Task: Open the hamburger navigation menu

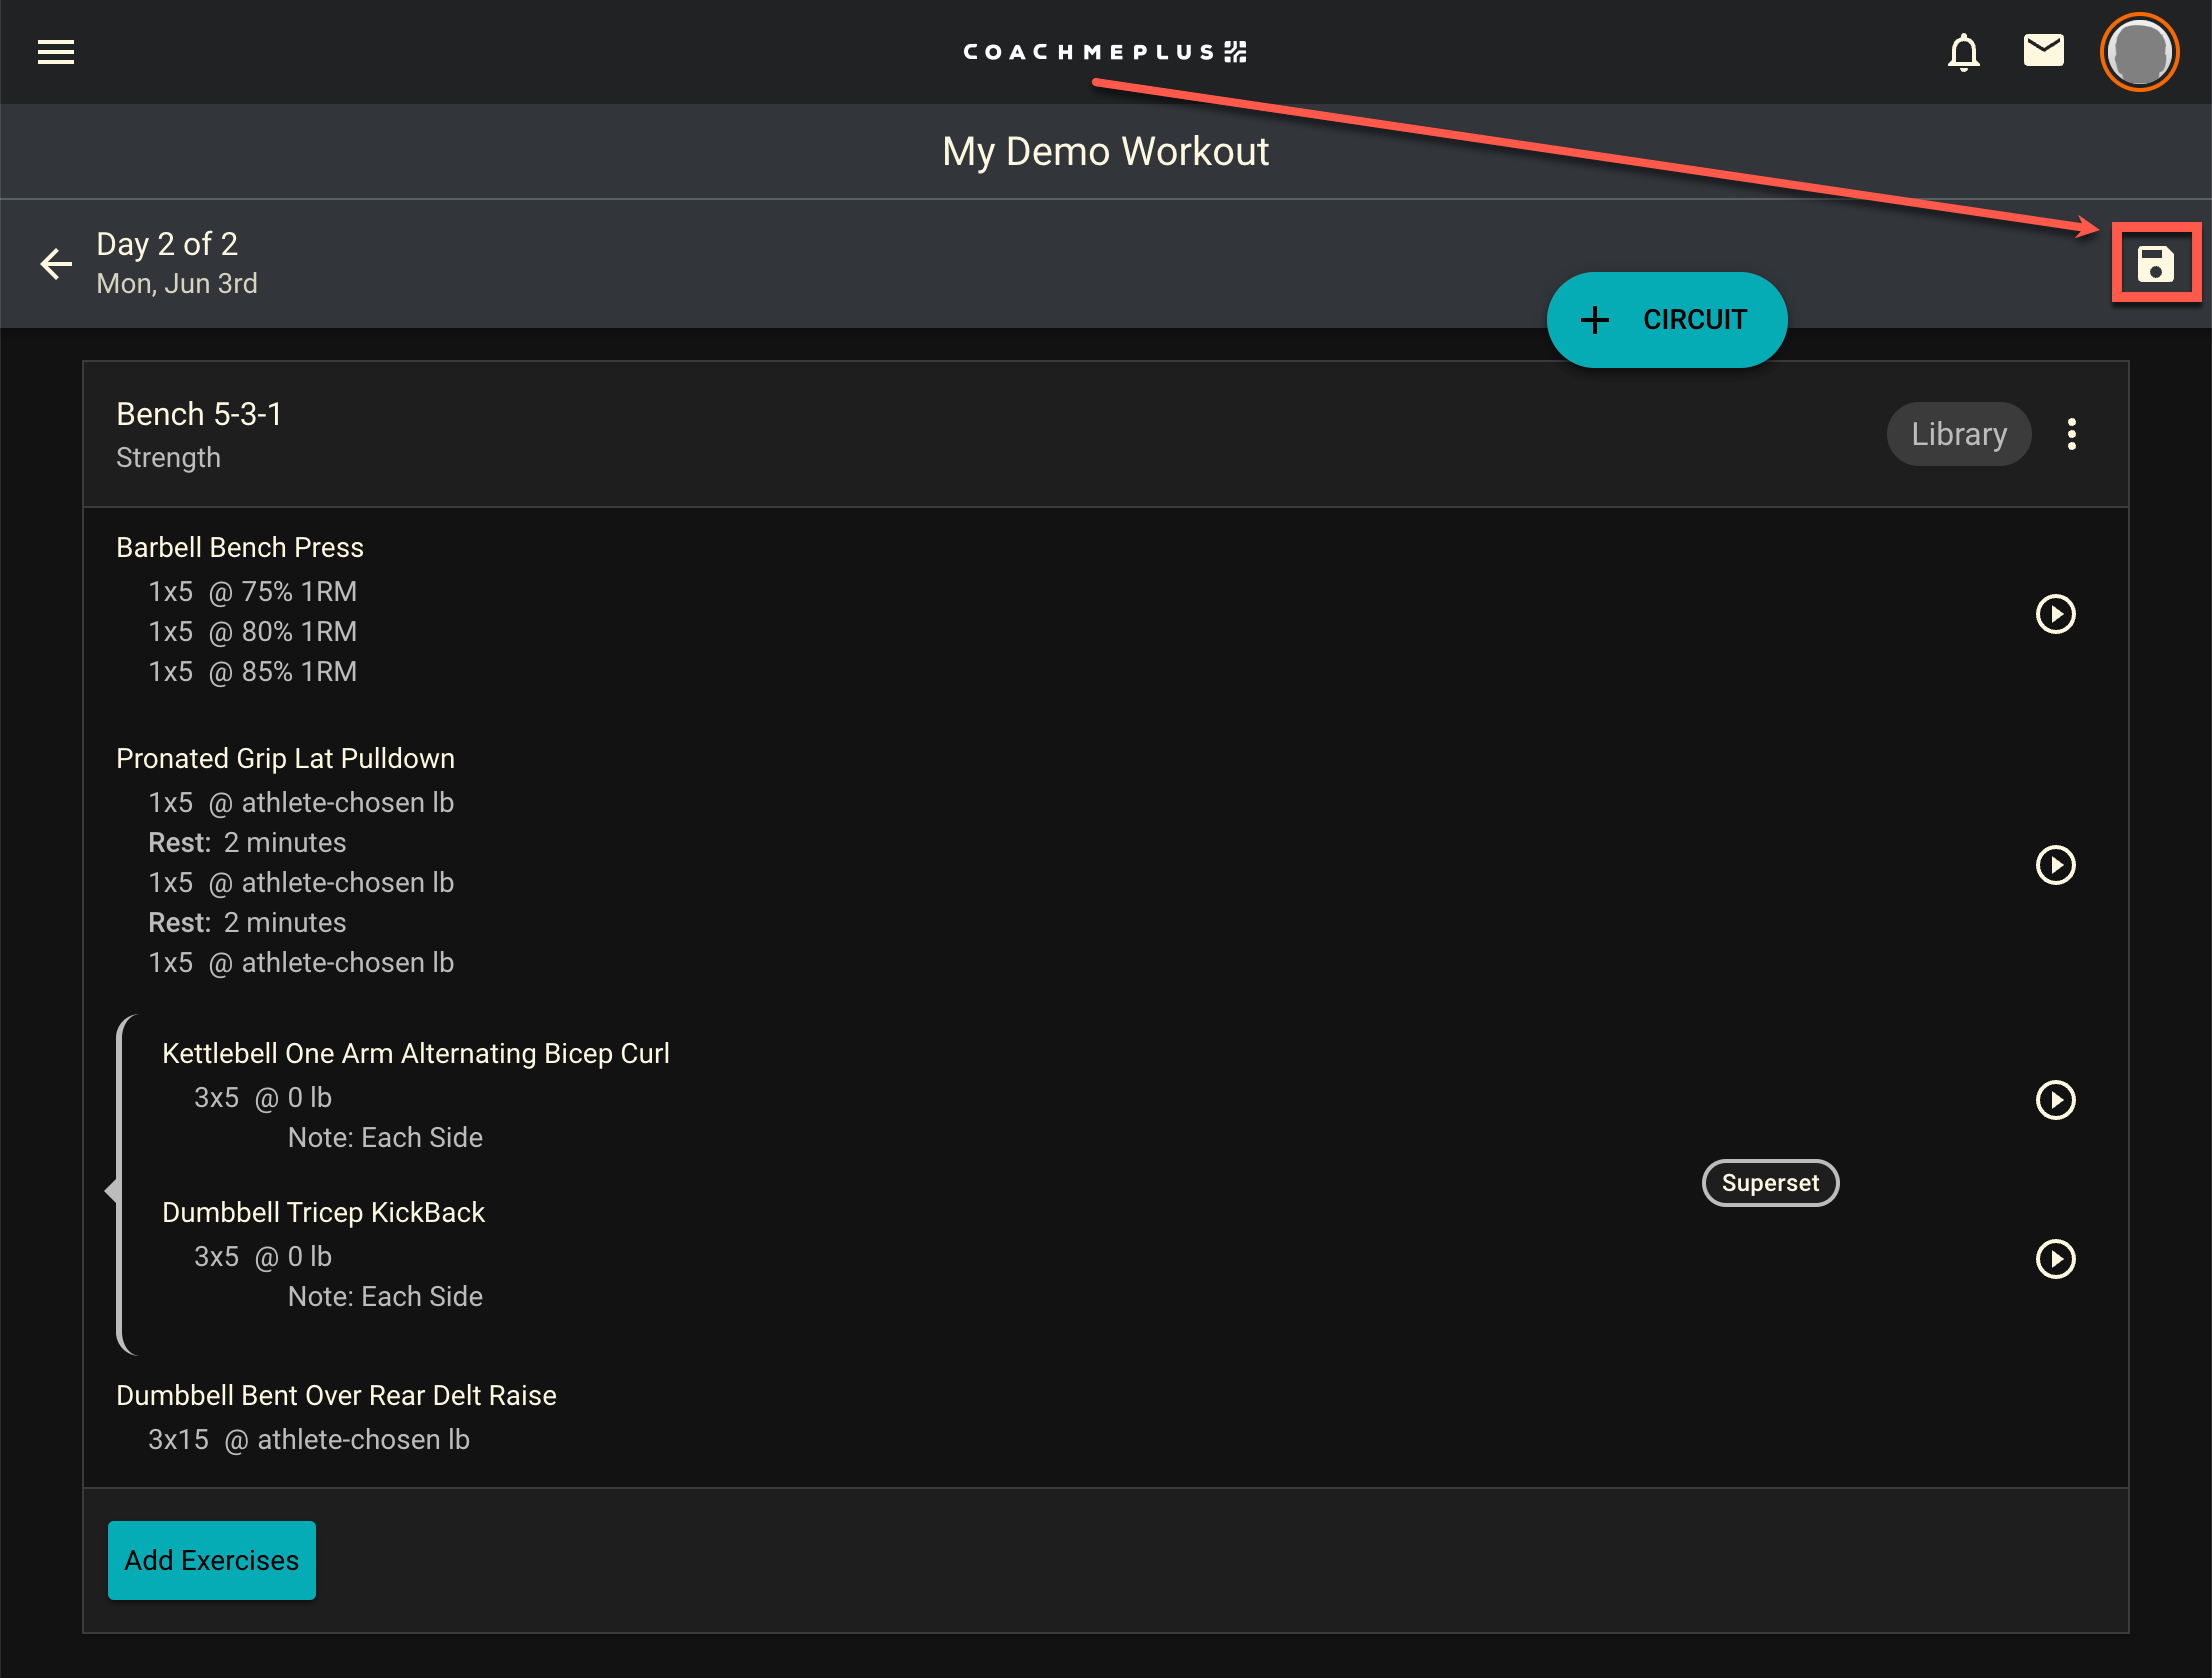Action: tap(56, 52)
